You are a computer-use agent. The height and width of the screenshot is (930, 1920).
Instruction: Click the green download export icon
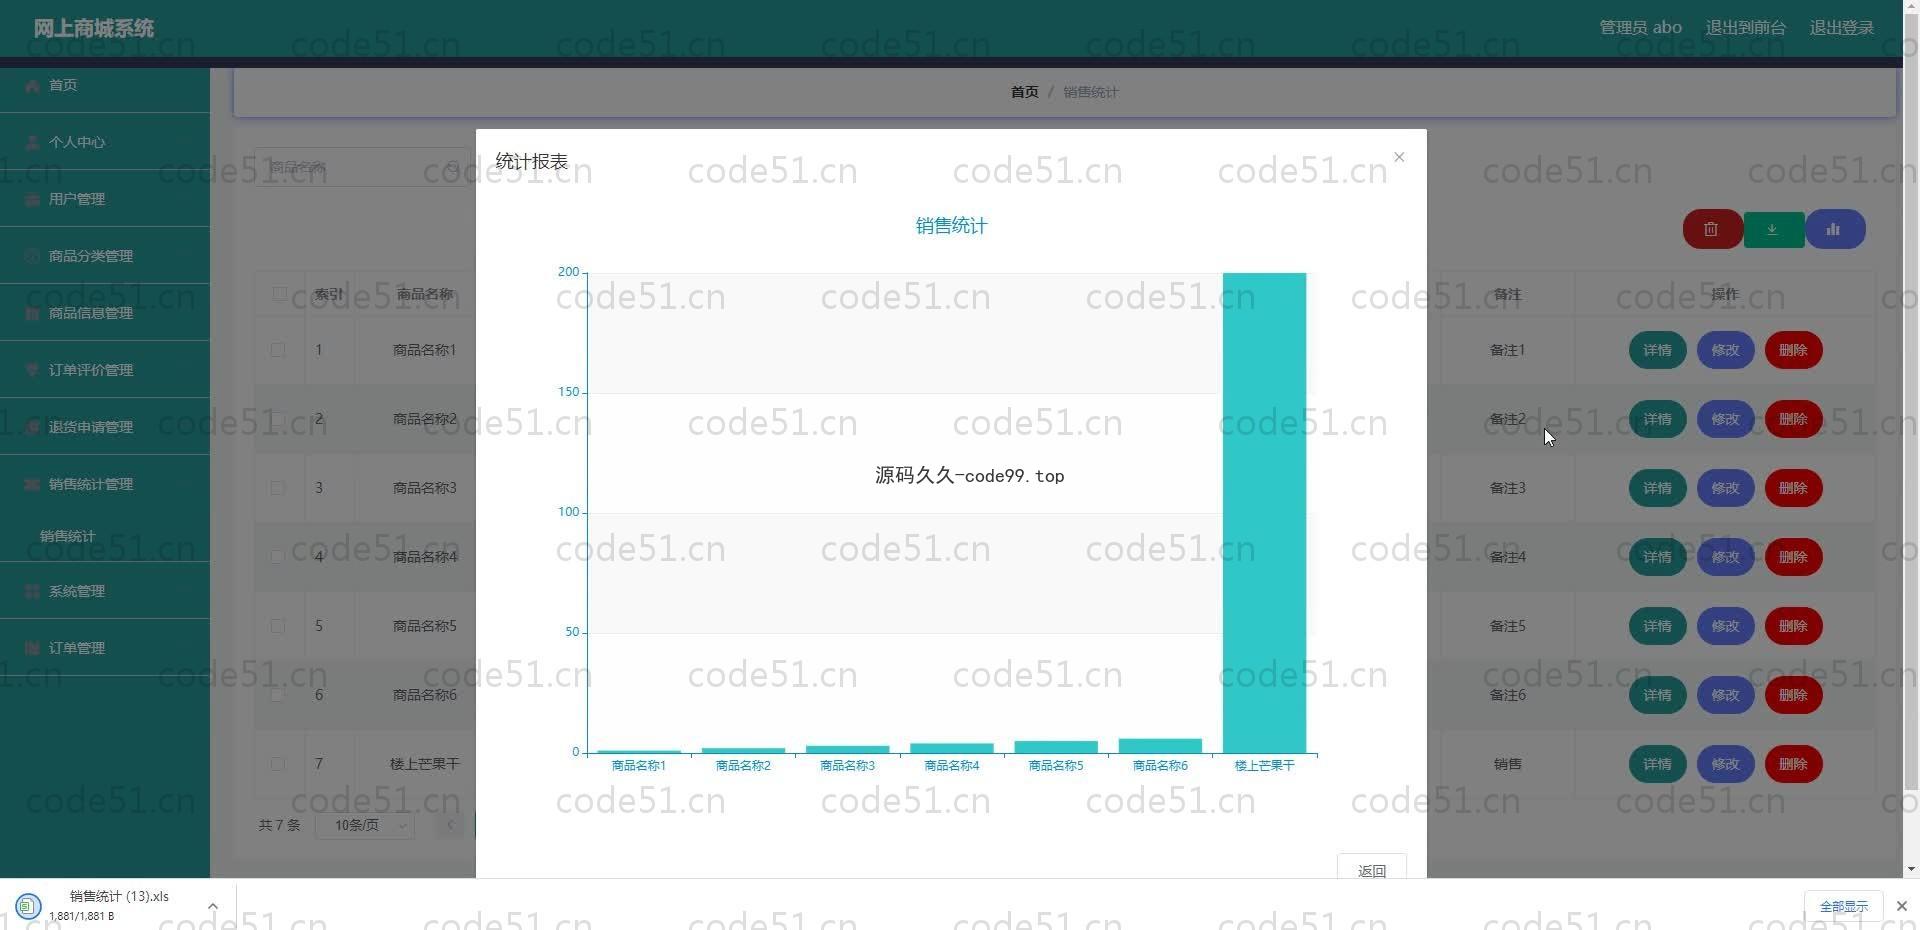[x=1773, y=229]
